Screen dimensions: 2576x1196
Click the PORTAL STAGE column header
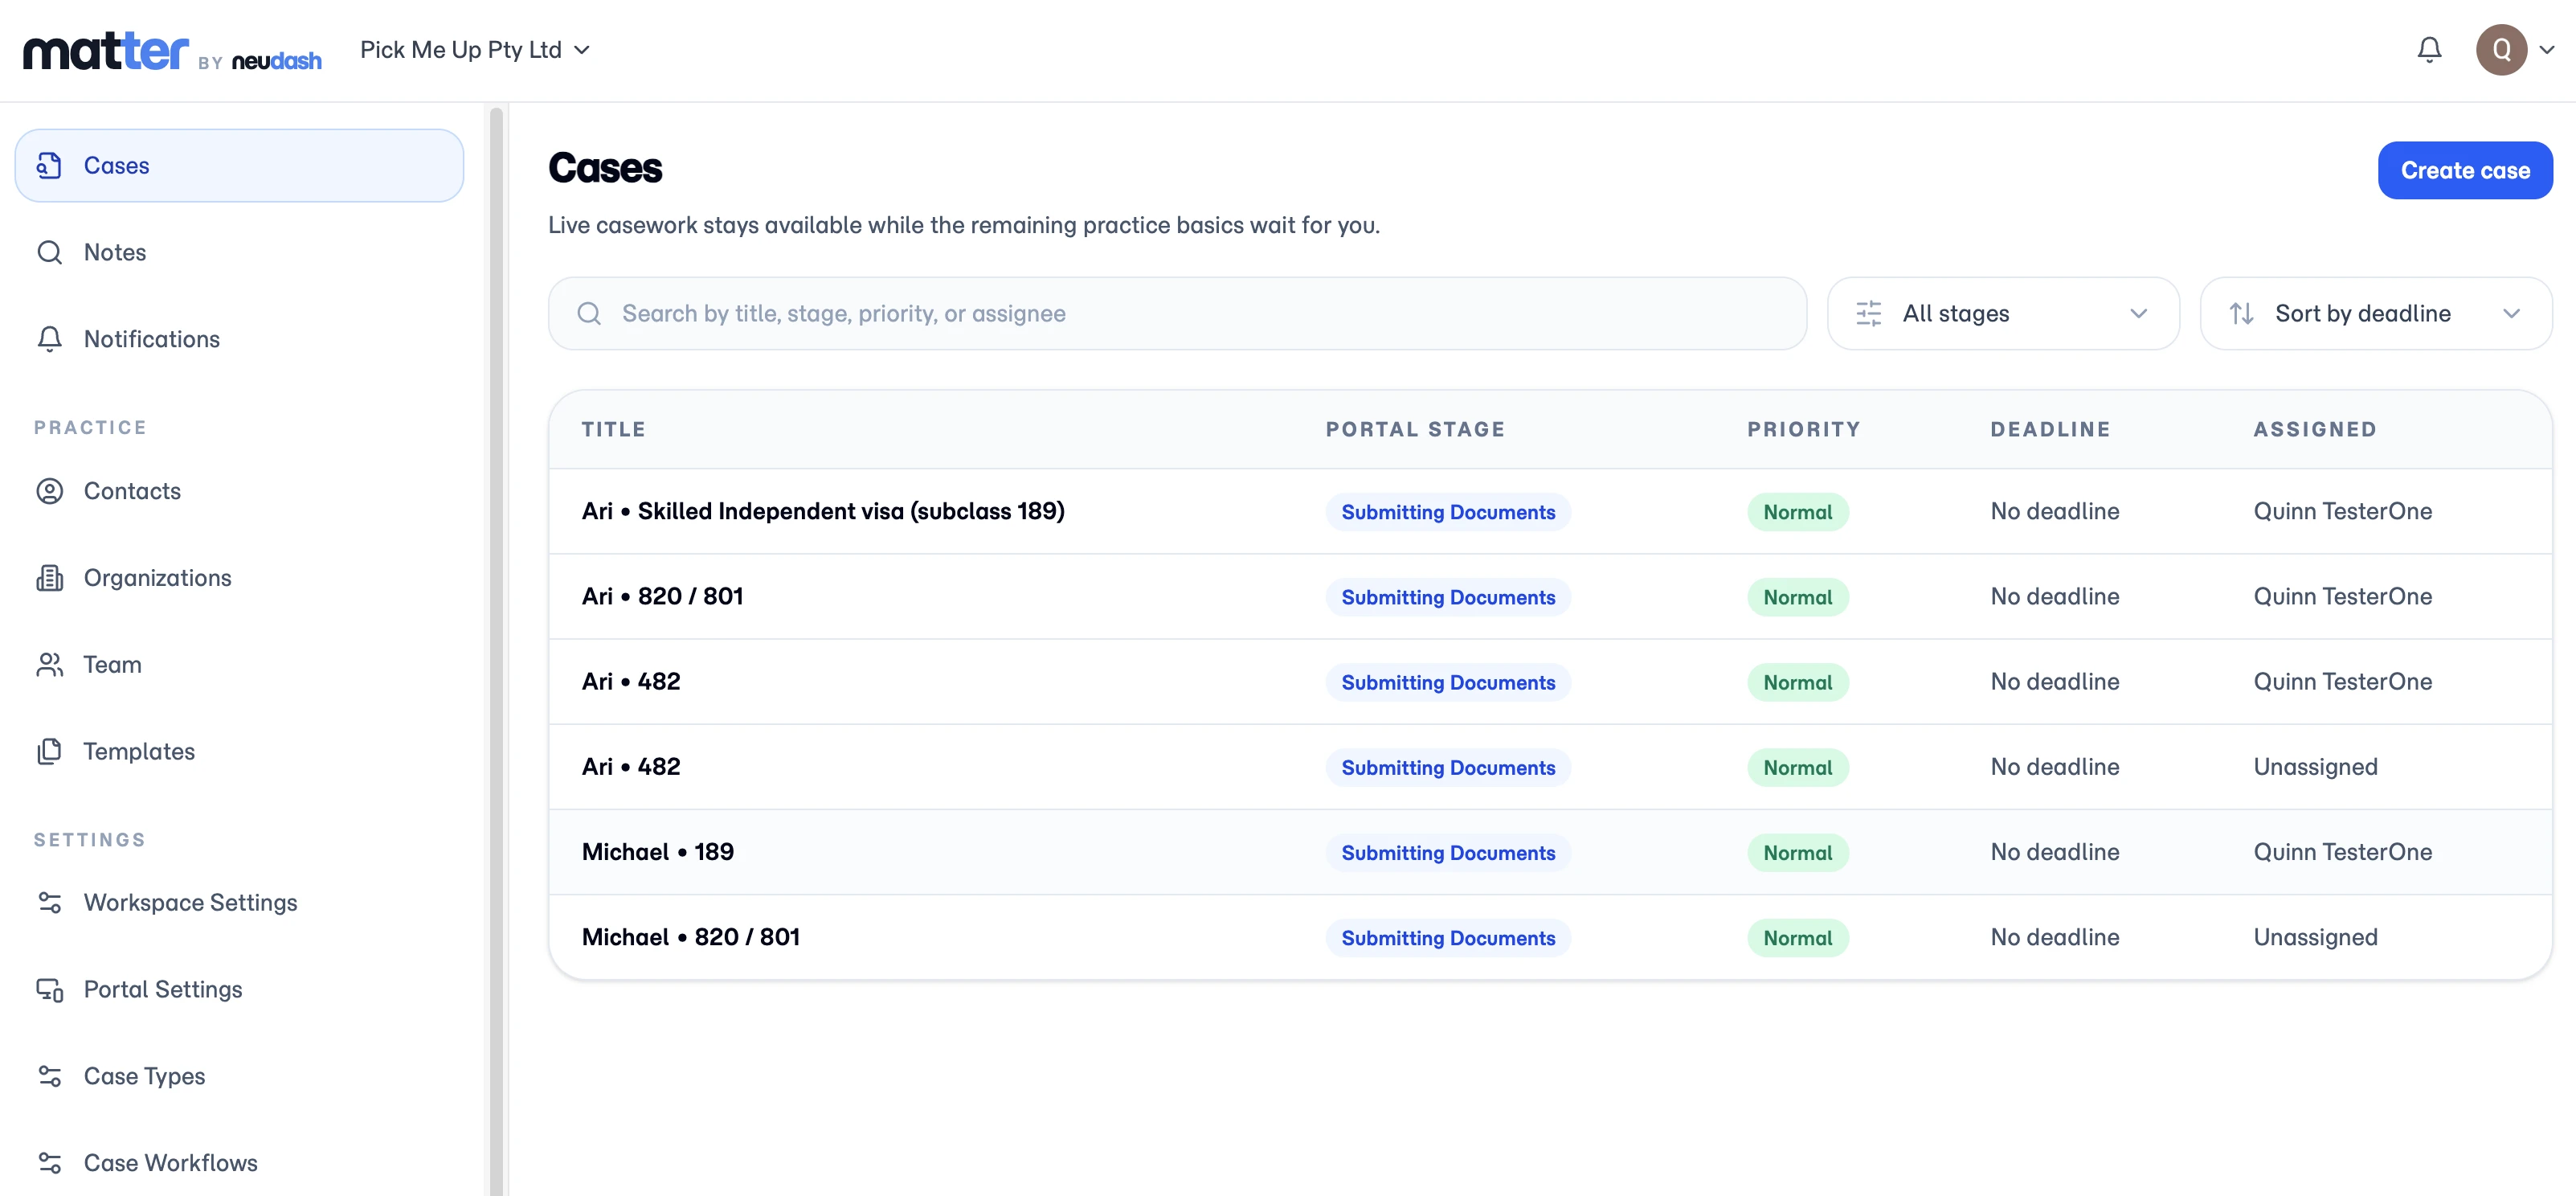pyautogui.click(x=1415, y=429)
